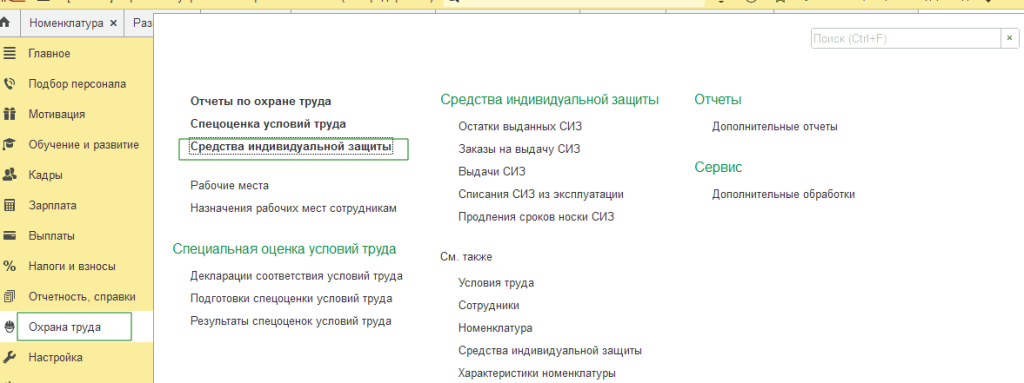Open Продления сроков носки СИЗ
This screenshot has height=383, width=1024.
[x=536, y=216]
